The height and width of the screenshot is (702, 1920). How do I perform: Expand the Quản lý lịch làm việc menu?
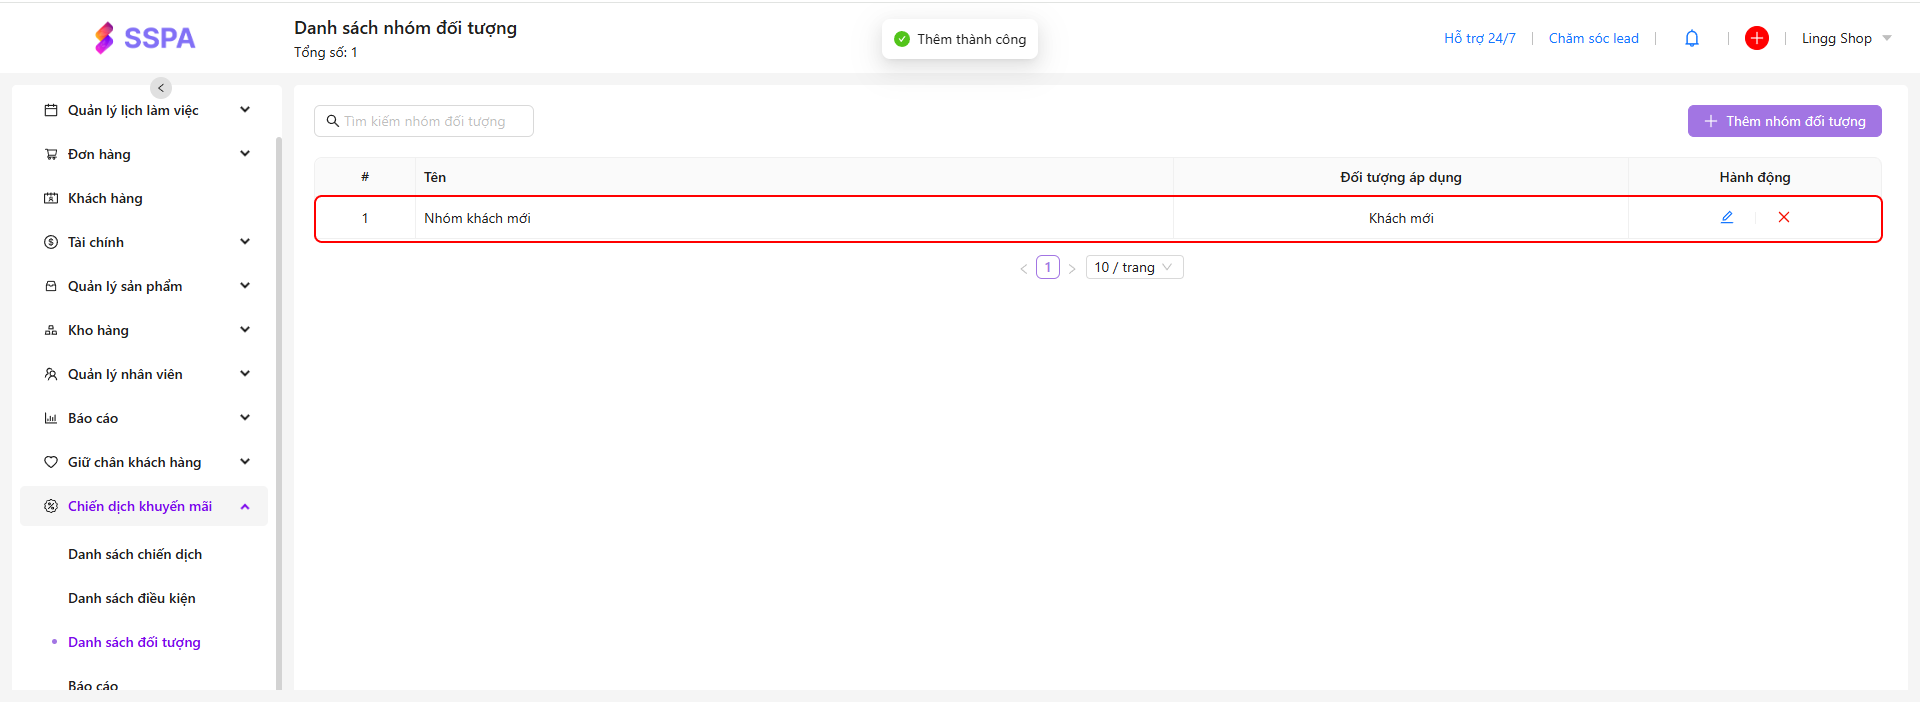pyautogui.click(x=245, y=110)
